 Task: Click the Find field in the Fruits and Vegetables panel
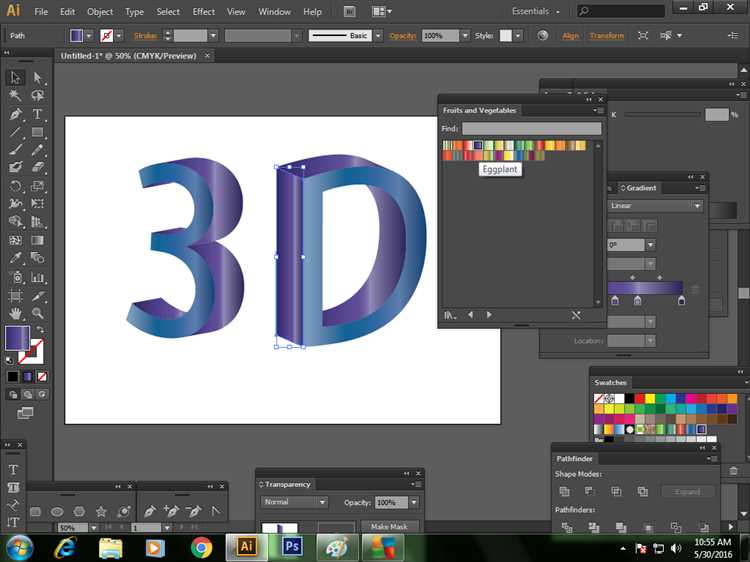pos(531,128)
